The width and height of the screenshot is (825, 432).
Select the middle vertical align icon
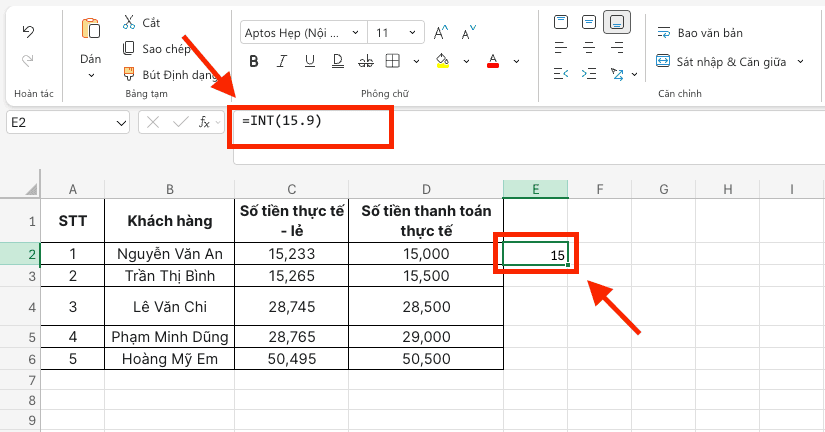(589, 22)
